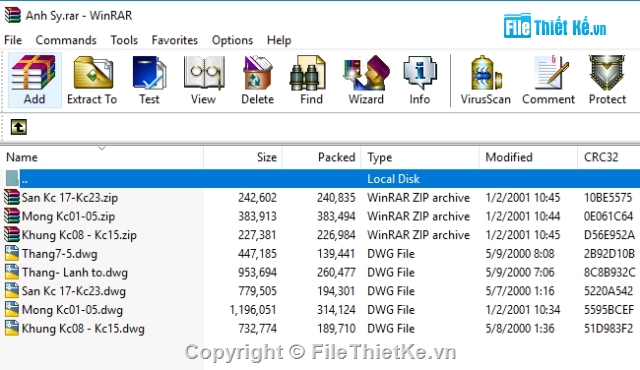
Task: Click modified date 5/9/2000 8:08
Action: pyautogui.click(x=520, y=254)
